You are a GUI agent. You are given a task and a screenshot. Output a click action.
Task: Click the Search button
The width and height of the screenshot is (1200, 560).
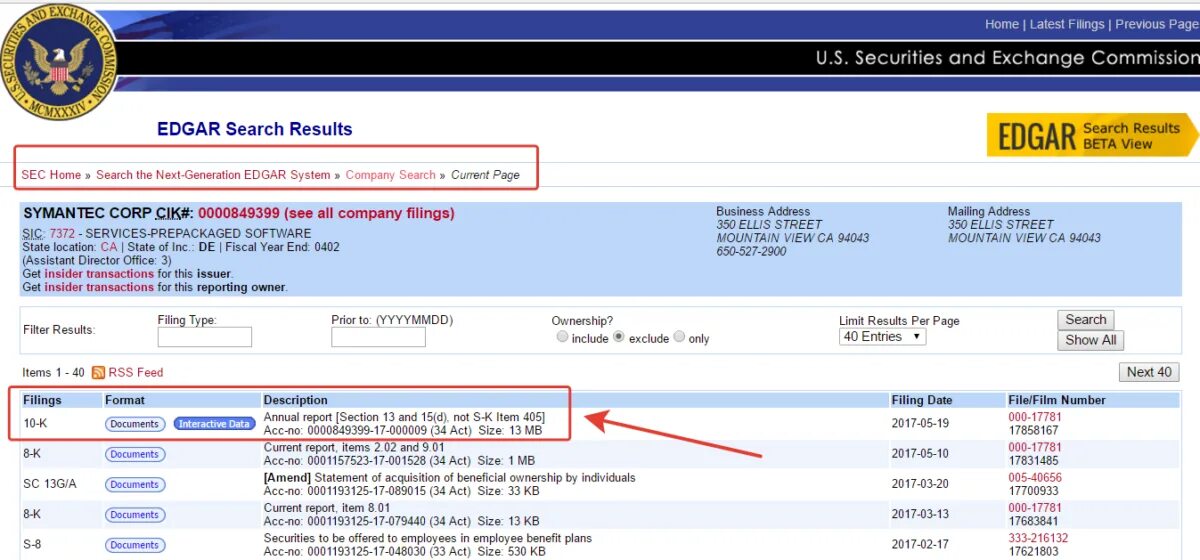click(1085, 320)
